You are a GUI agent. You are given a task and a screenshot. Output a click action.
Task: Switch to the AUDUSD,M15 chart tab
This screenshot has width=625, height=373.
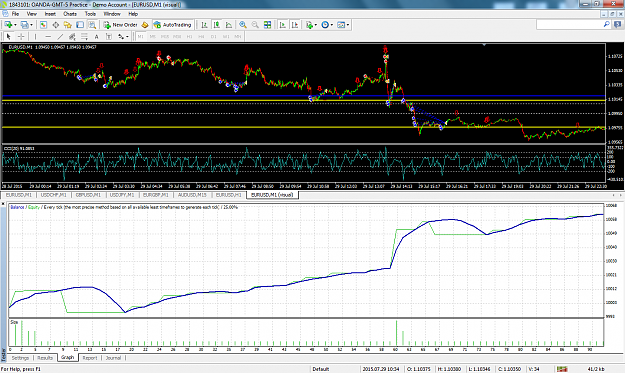[192, 195]
